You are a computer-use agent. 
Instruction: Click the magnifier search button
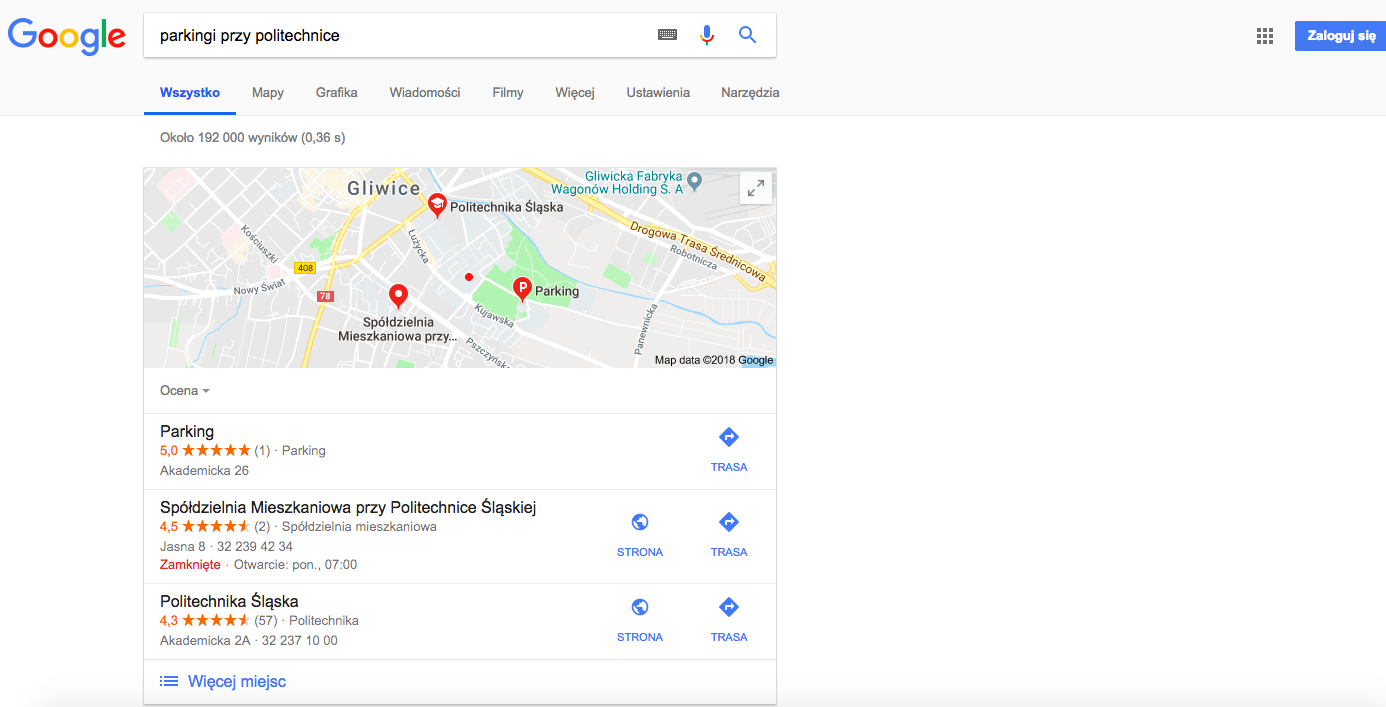coord(747,35)
